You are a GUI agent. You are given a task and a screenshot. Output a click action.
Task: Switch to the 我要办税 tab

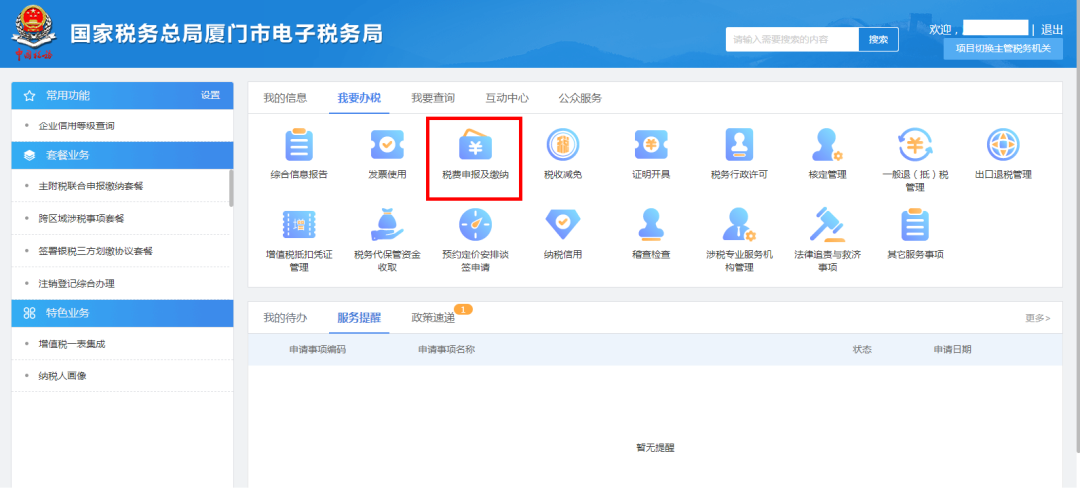point(359,98)
